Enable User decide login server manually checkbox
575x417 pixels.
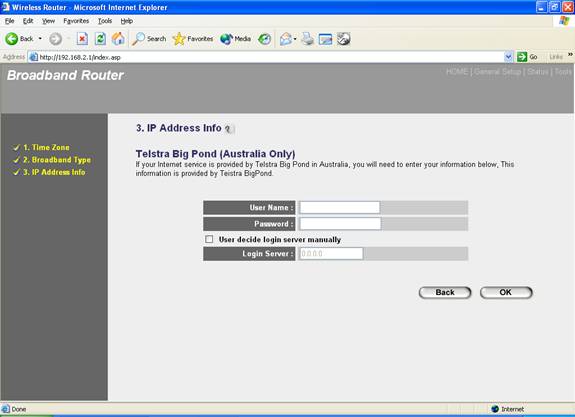(209, 239)
